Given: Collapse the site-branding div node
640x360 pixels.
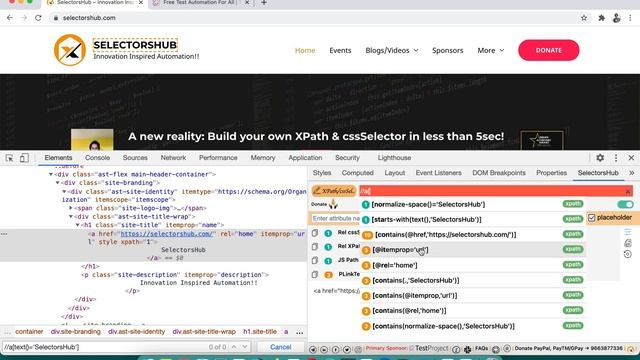Looking at the screenshot, I should point(58,183).
